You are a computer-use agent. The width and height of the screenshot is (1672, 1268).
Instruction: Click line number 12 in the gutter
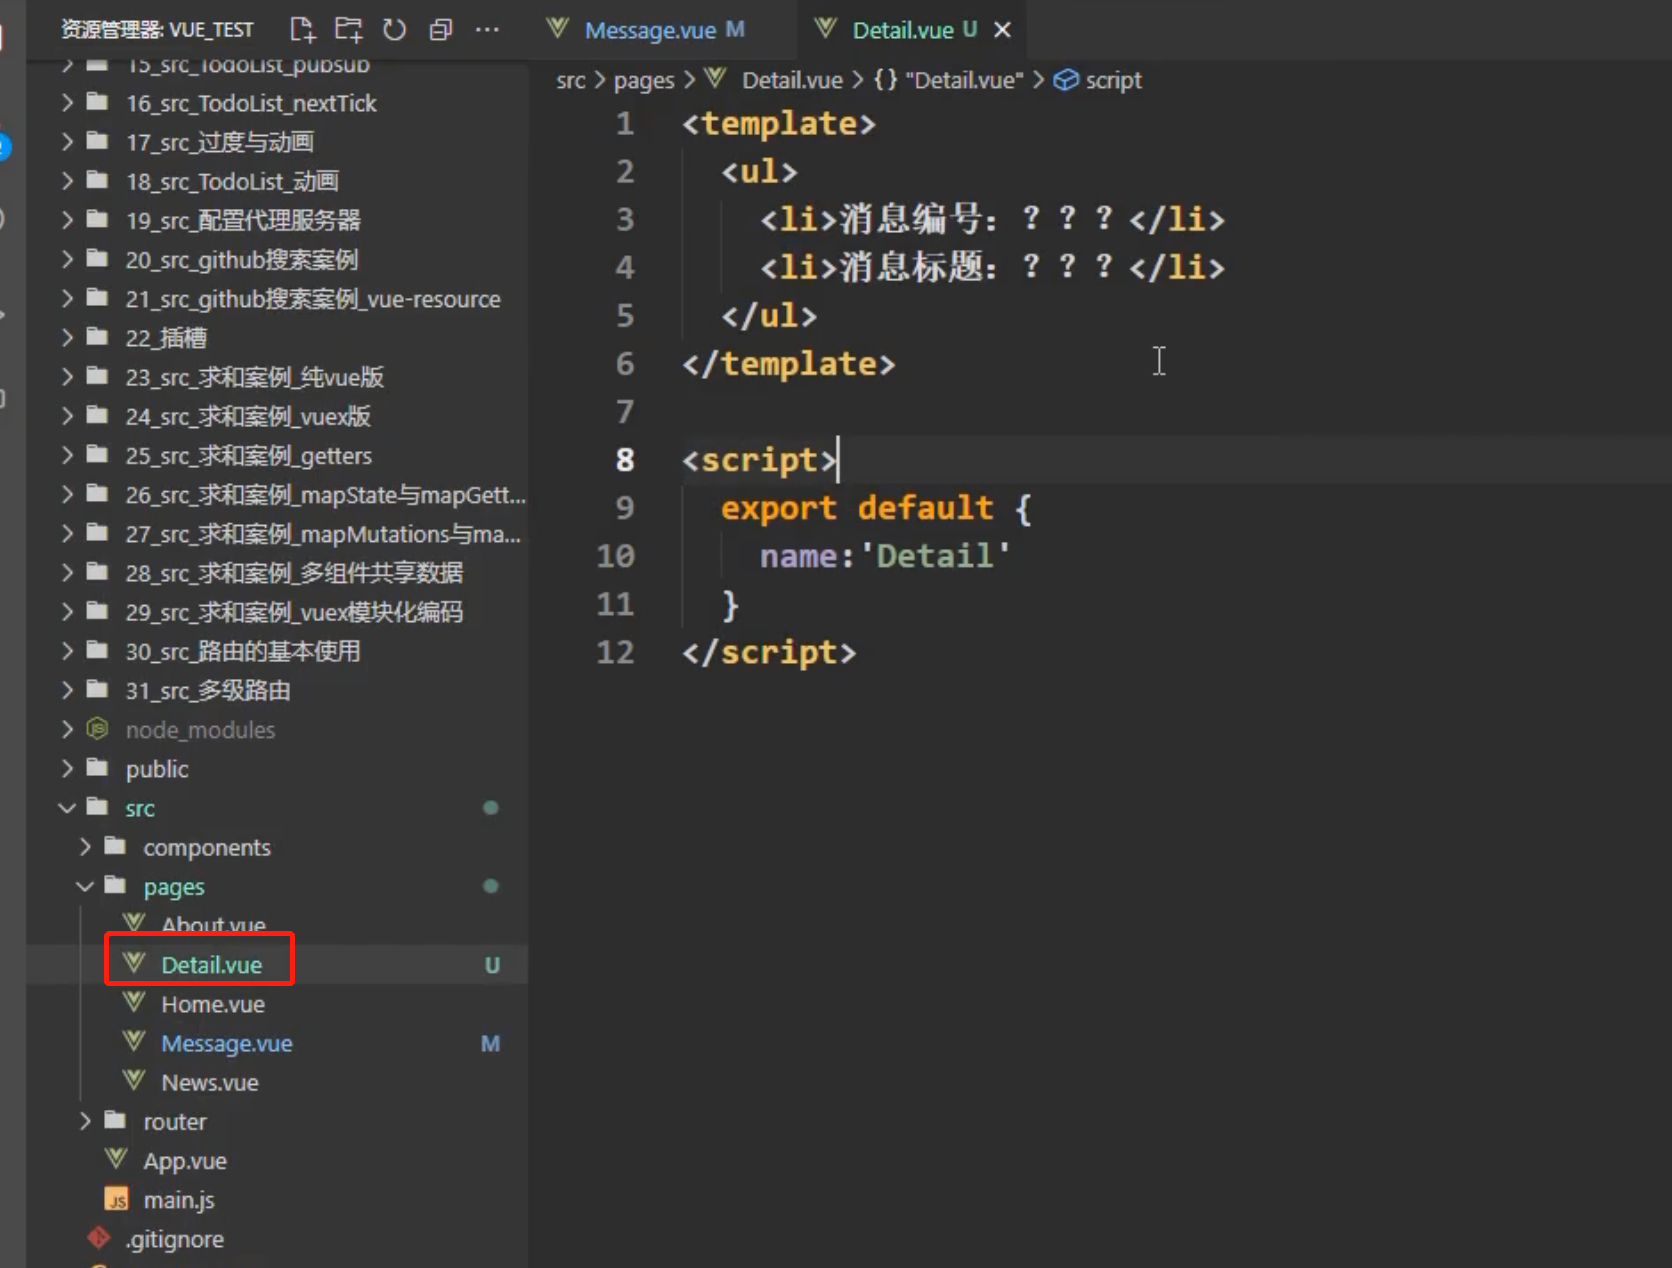(x=616, y=652)
